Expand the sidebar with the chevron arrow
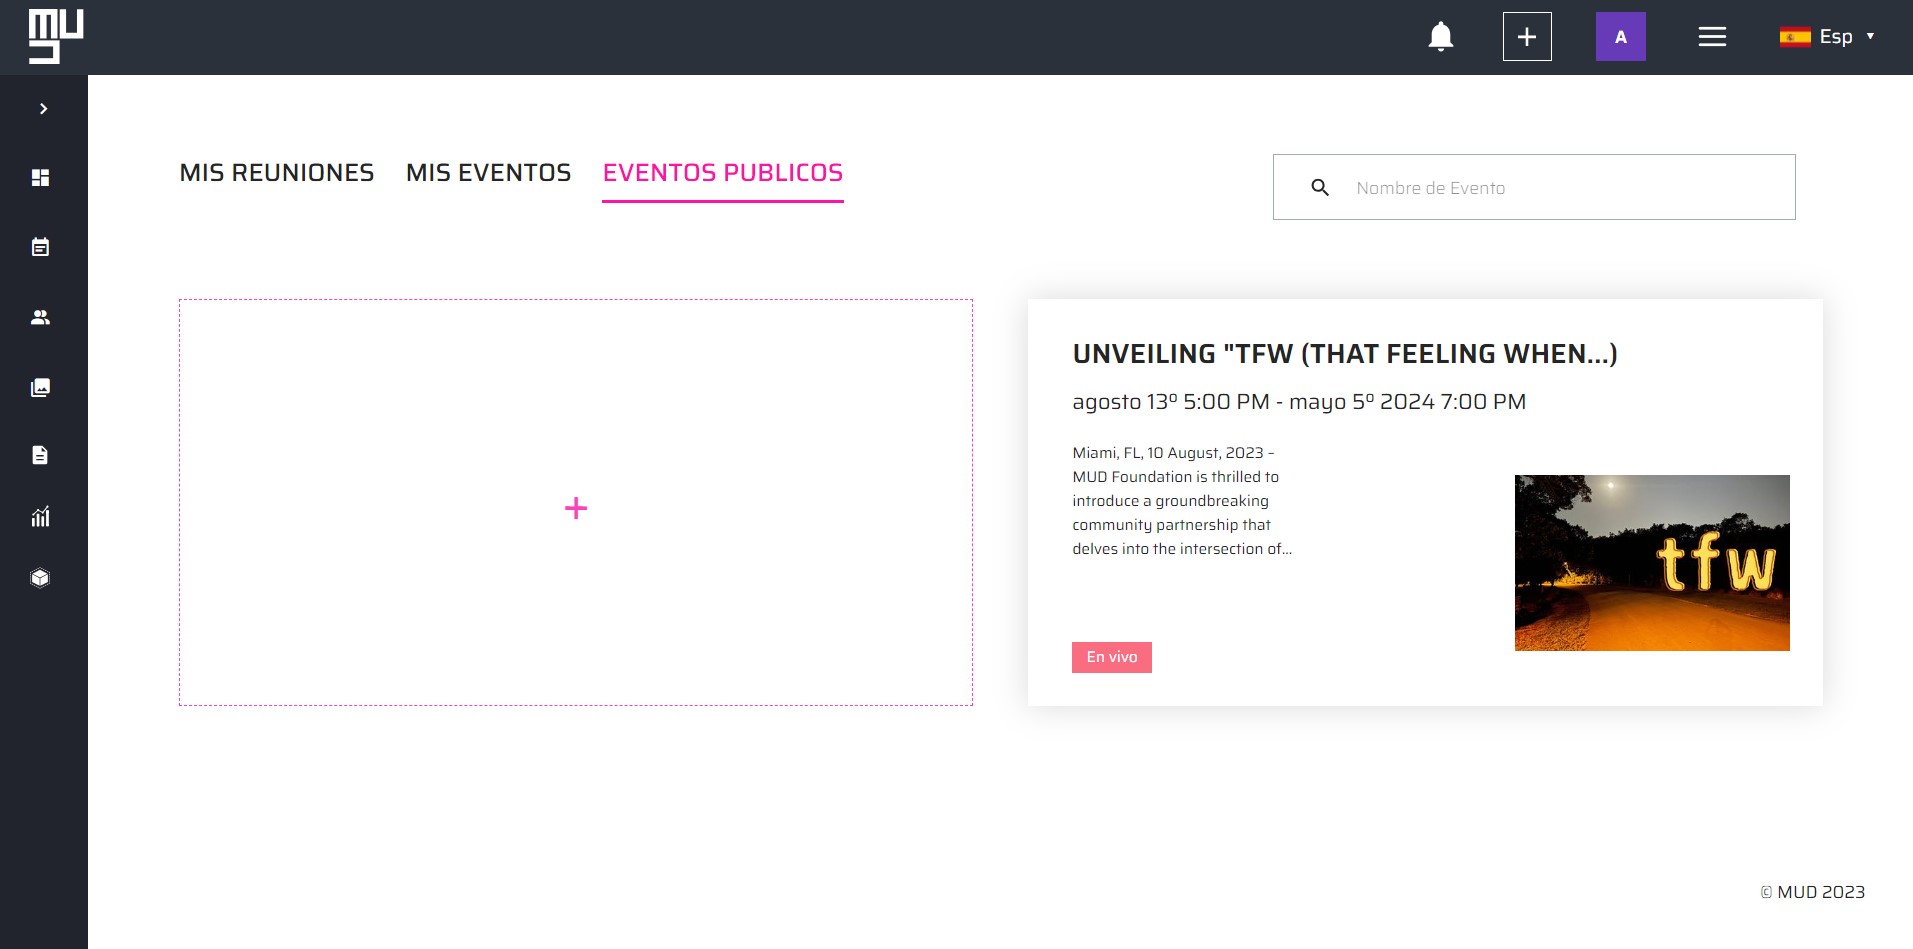Viewport: 1913px width, 949px height. click(43, 109)
